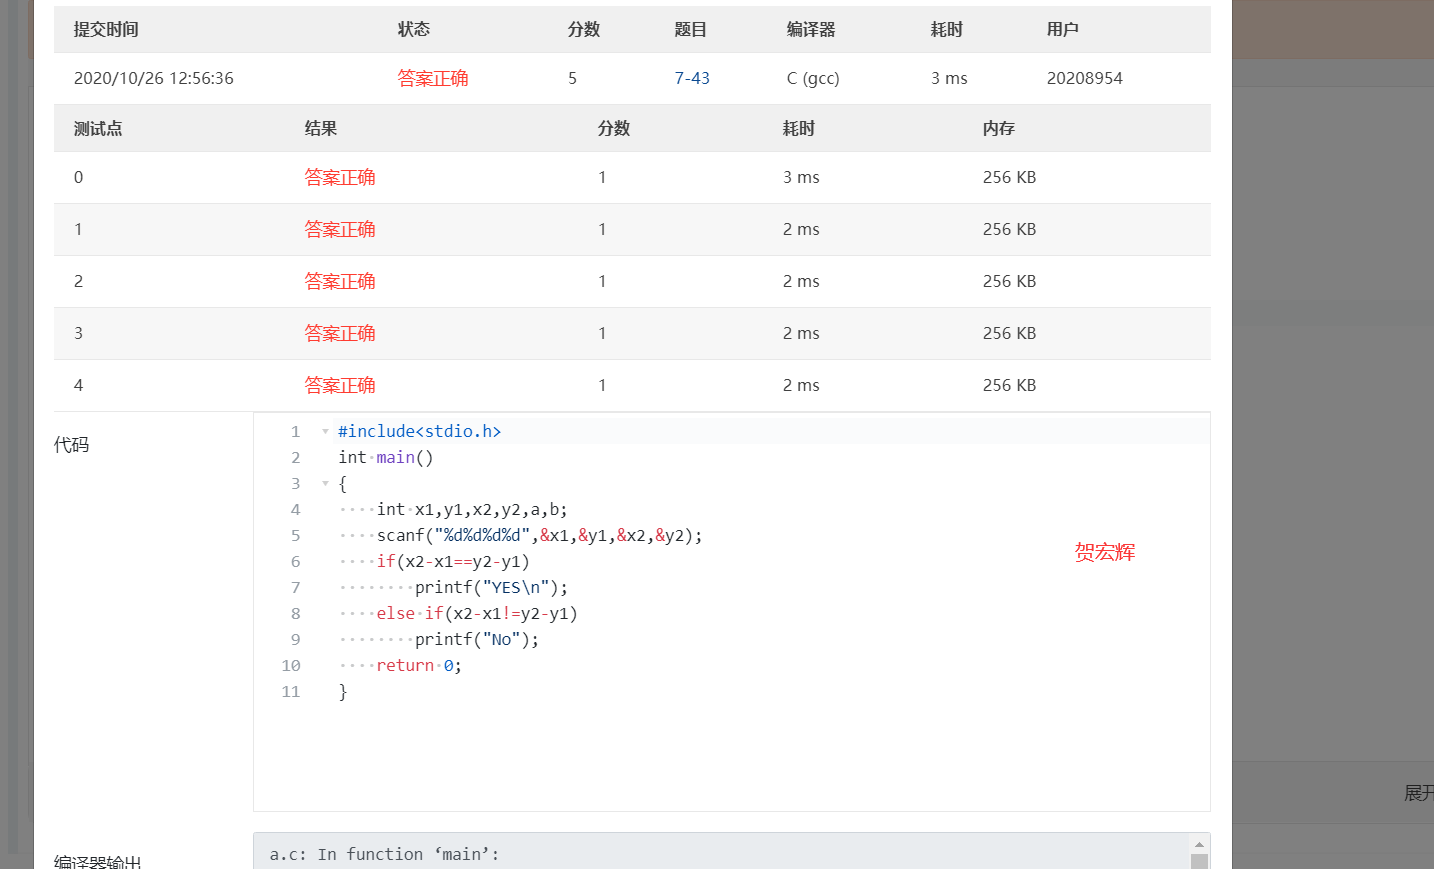1434x869 pixels.
Task: Select test point 0 result row
Action: point(631,177)
